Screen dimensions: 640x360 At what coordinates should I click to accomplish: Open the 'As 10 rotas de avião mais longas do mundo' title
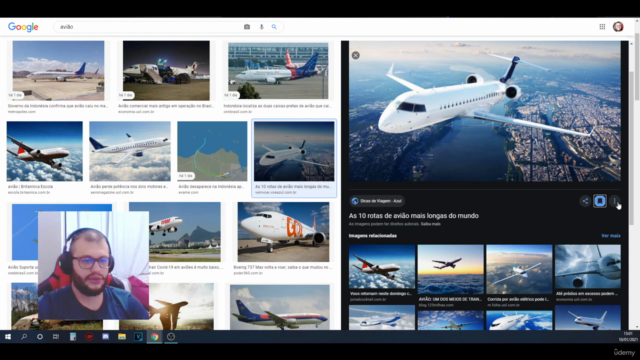[x=413, y=216]
